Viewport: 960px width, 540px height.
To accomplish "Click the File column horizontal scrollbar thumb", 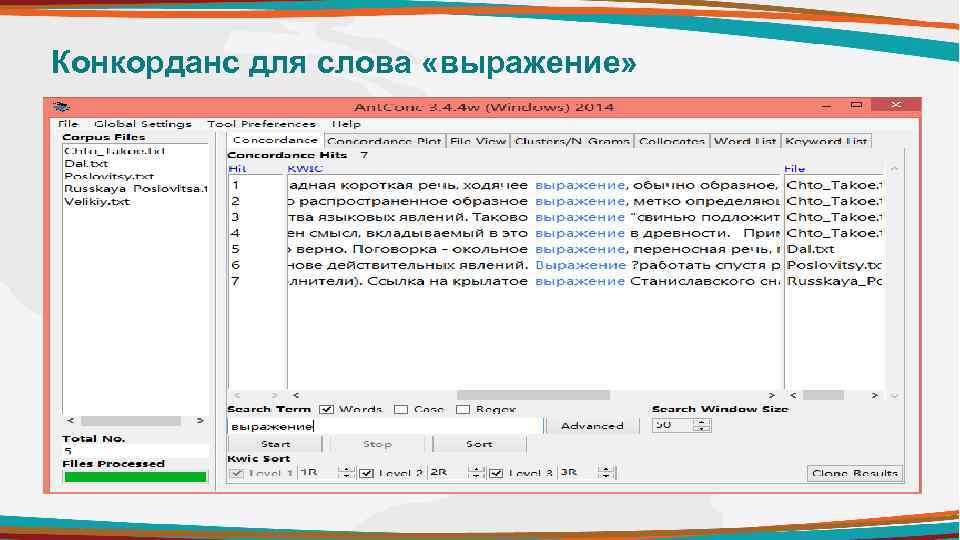I will pos(823,396).
